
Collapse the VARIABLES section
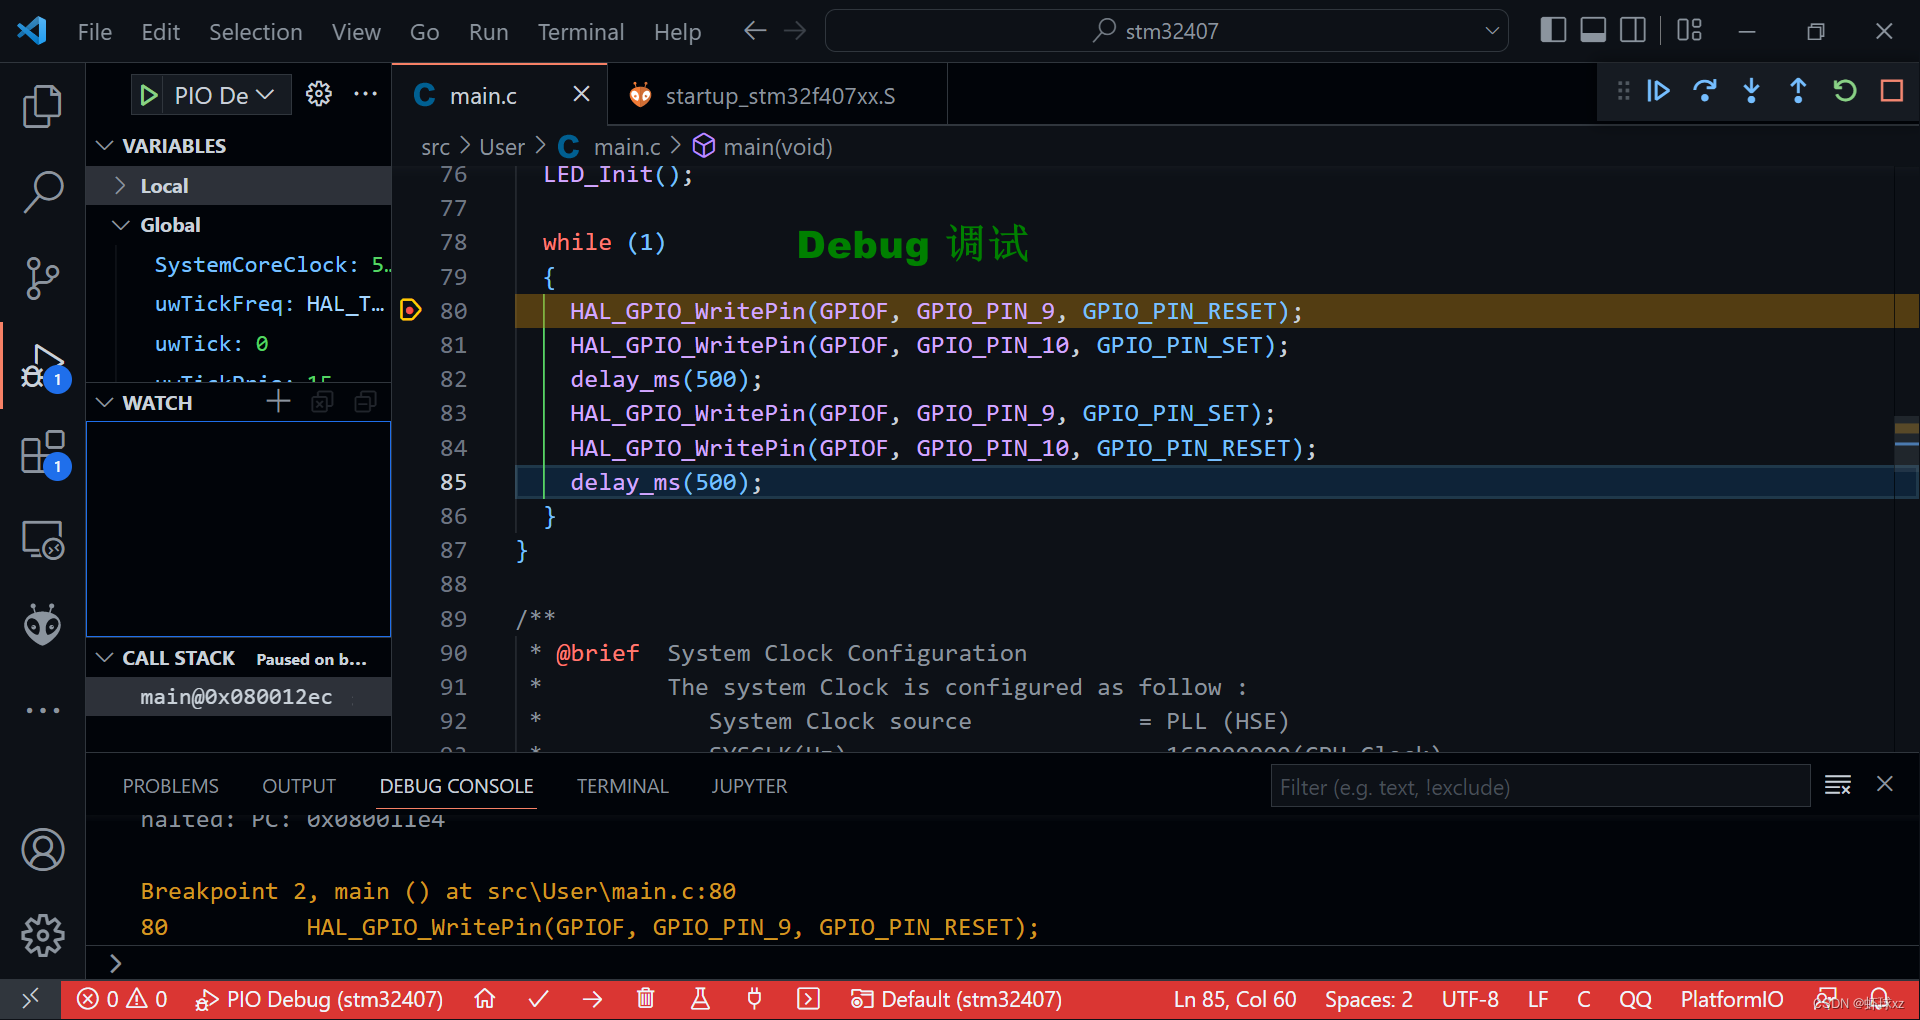105,145
